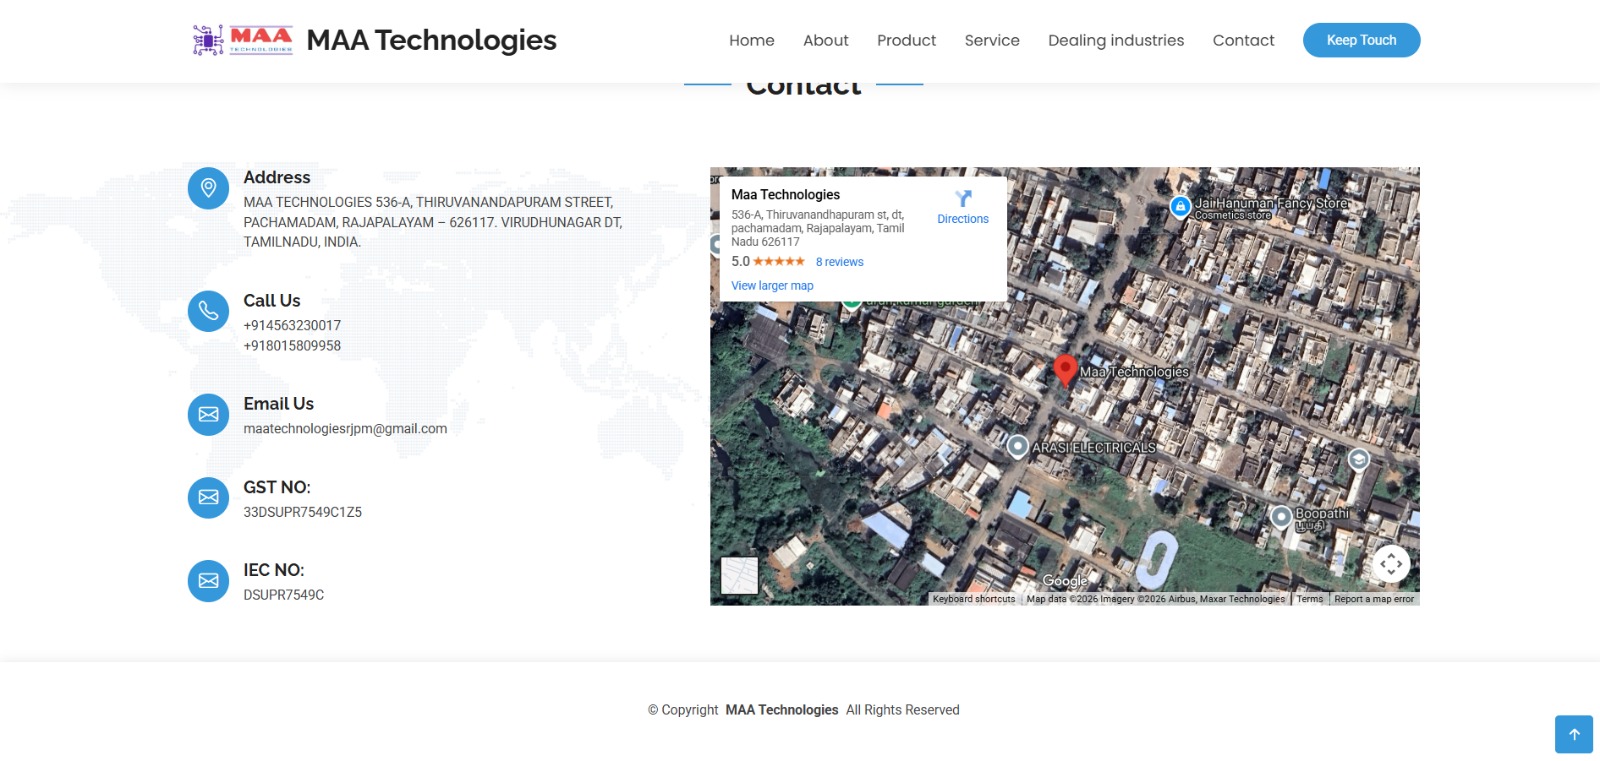Click the ARASI ELECTRICALS map pin

pyautogui.click(x=1017, y=447)
